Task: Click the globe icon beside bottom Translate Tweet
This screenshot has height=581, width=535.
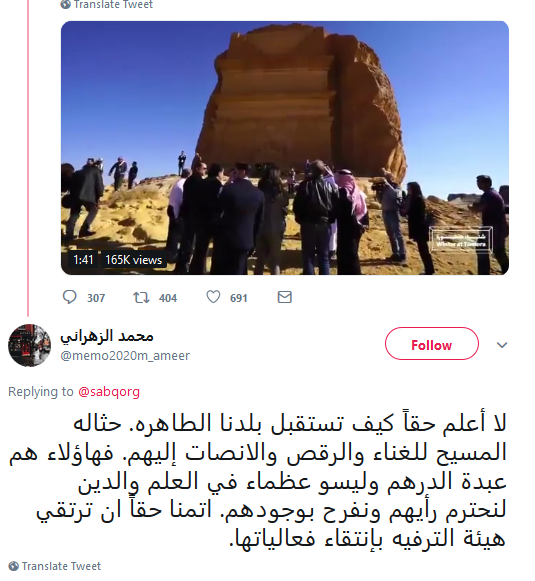Action: point(13,566)
